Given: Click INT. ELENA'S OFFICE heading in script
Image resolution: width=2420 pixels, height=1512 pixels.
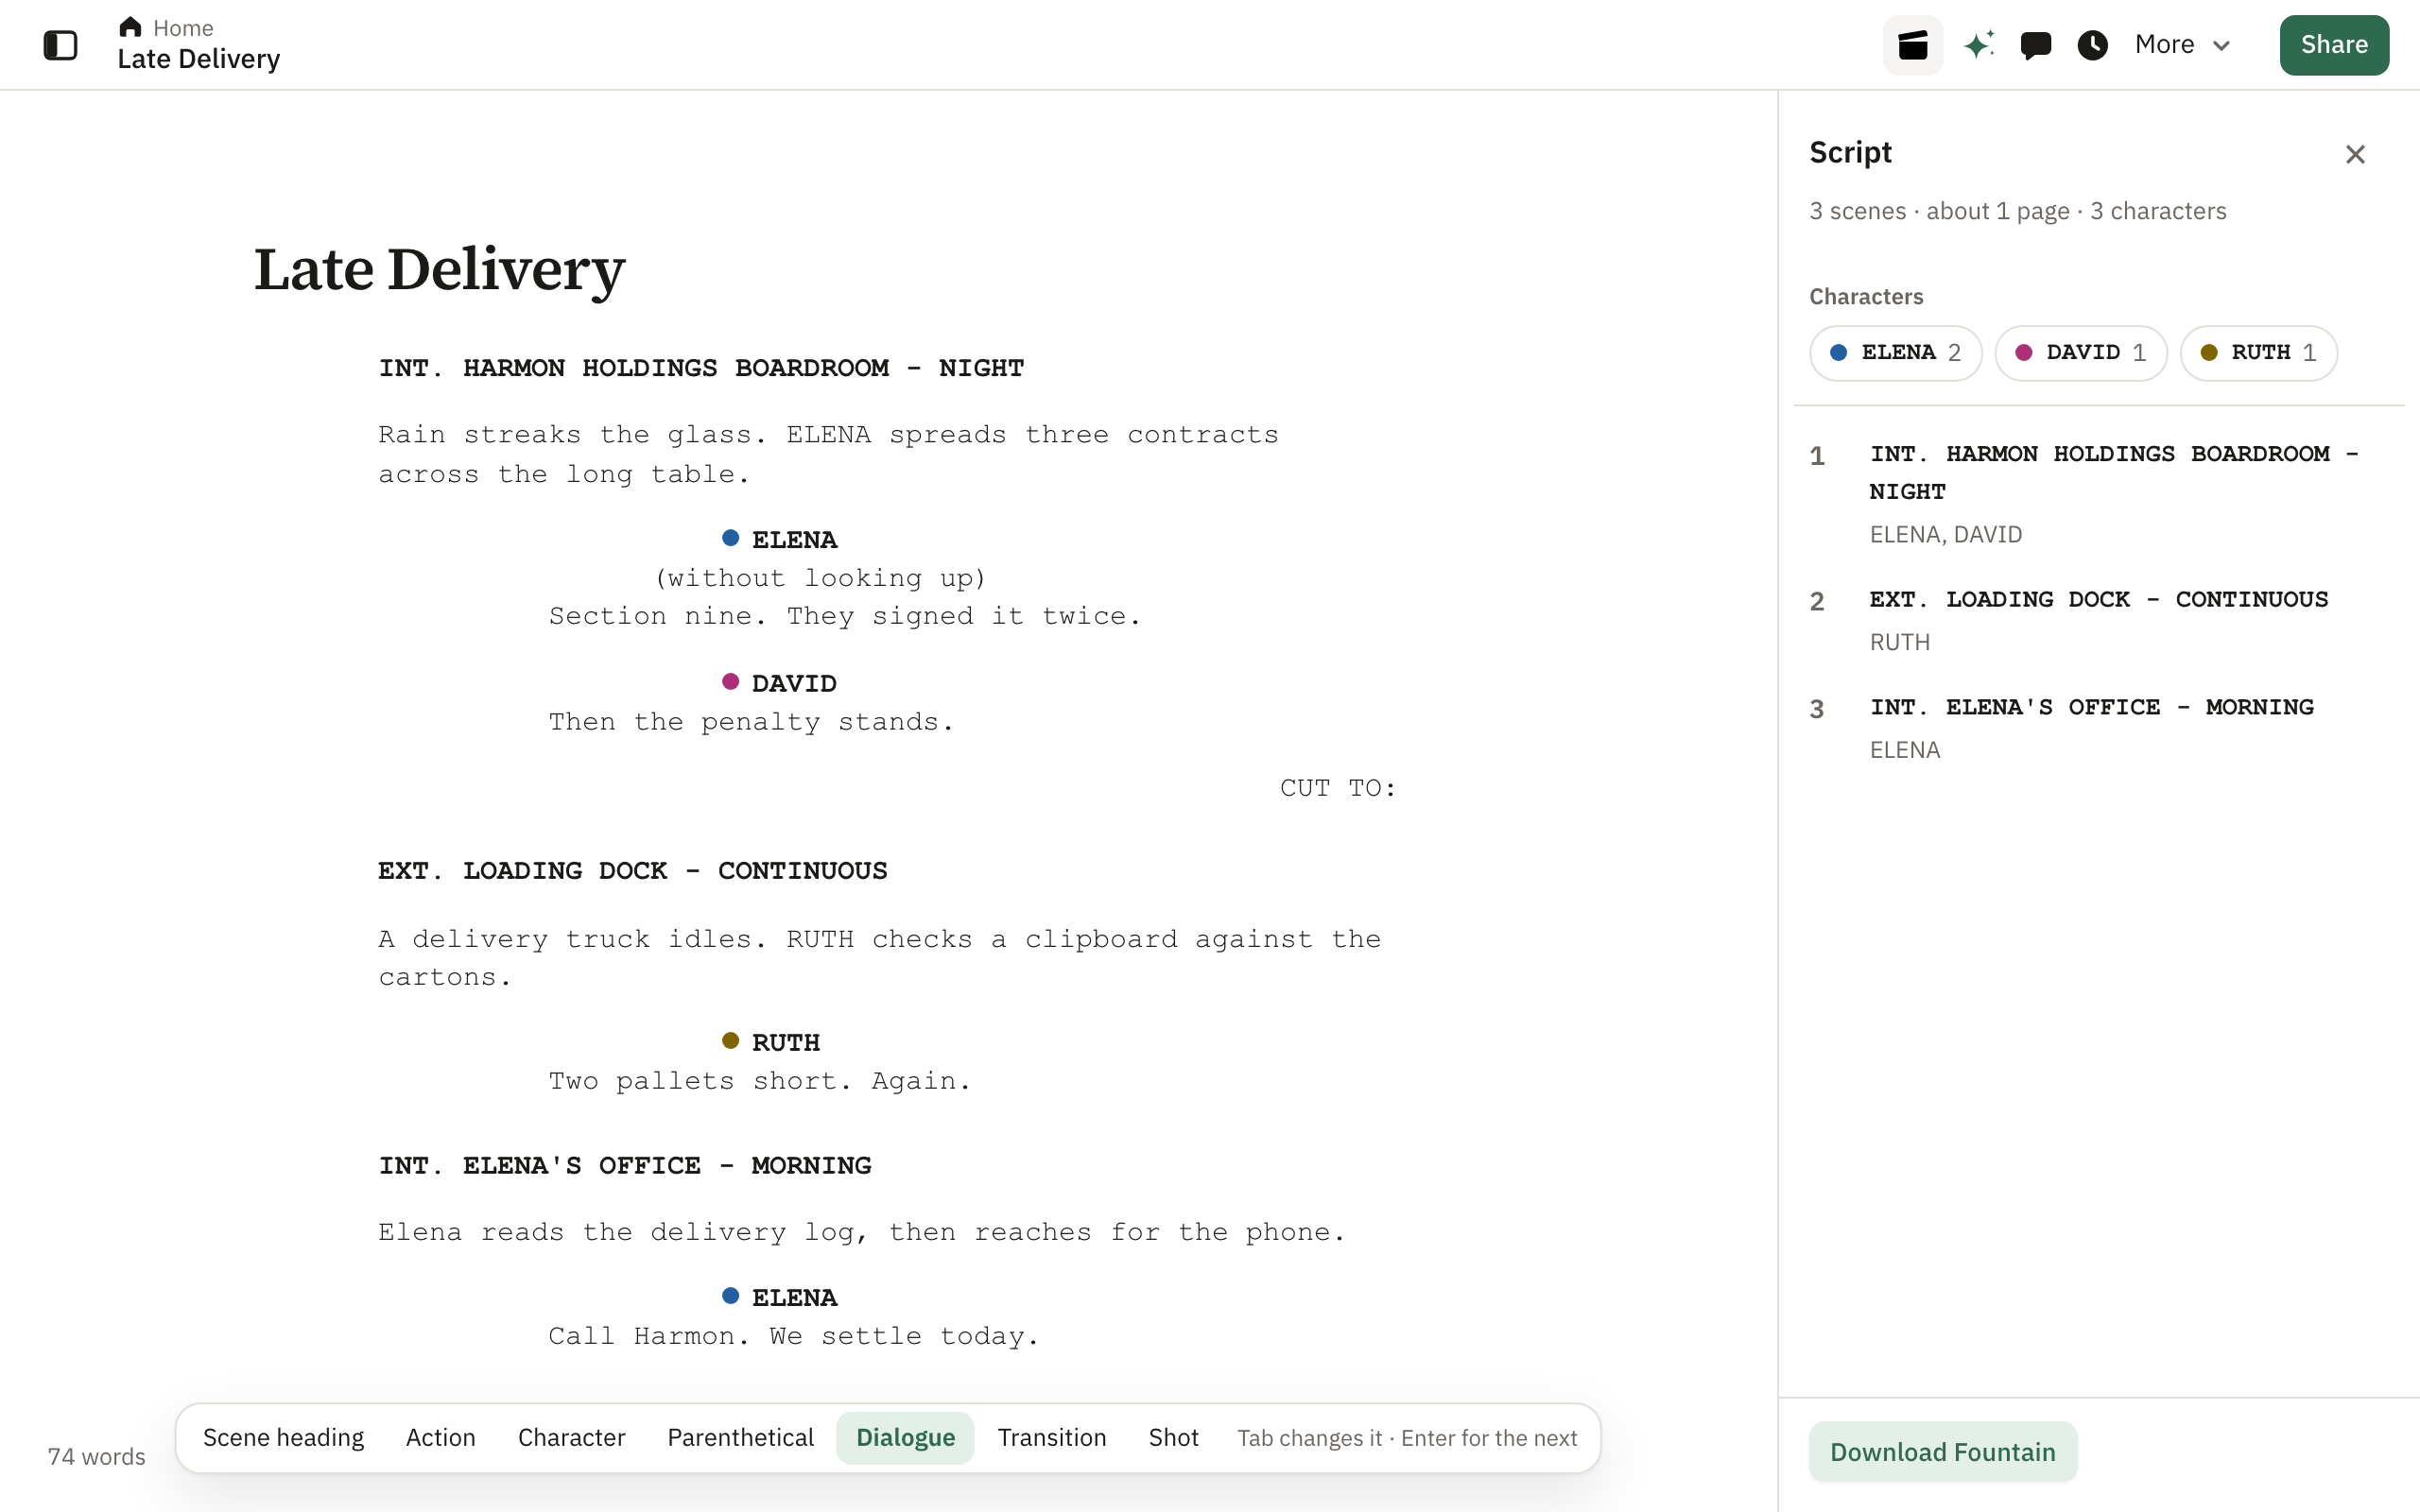Looking at the screenshot, I should [625, 1166].
